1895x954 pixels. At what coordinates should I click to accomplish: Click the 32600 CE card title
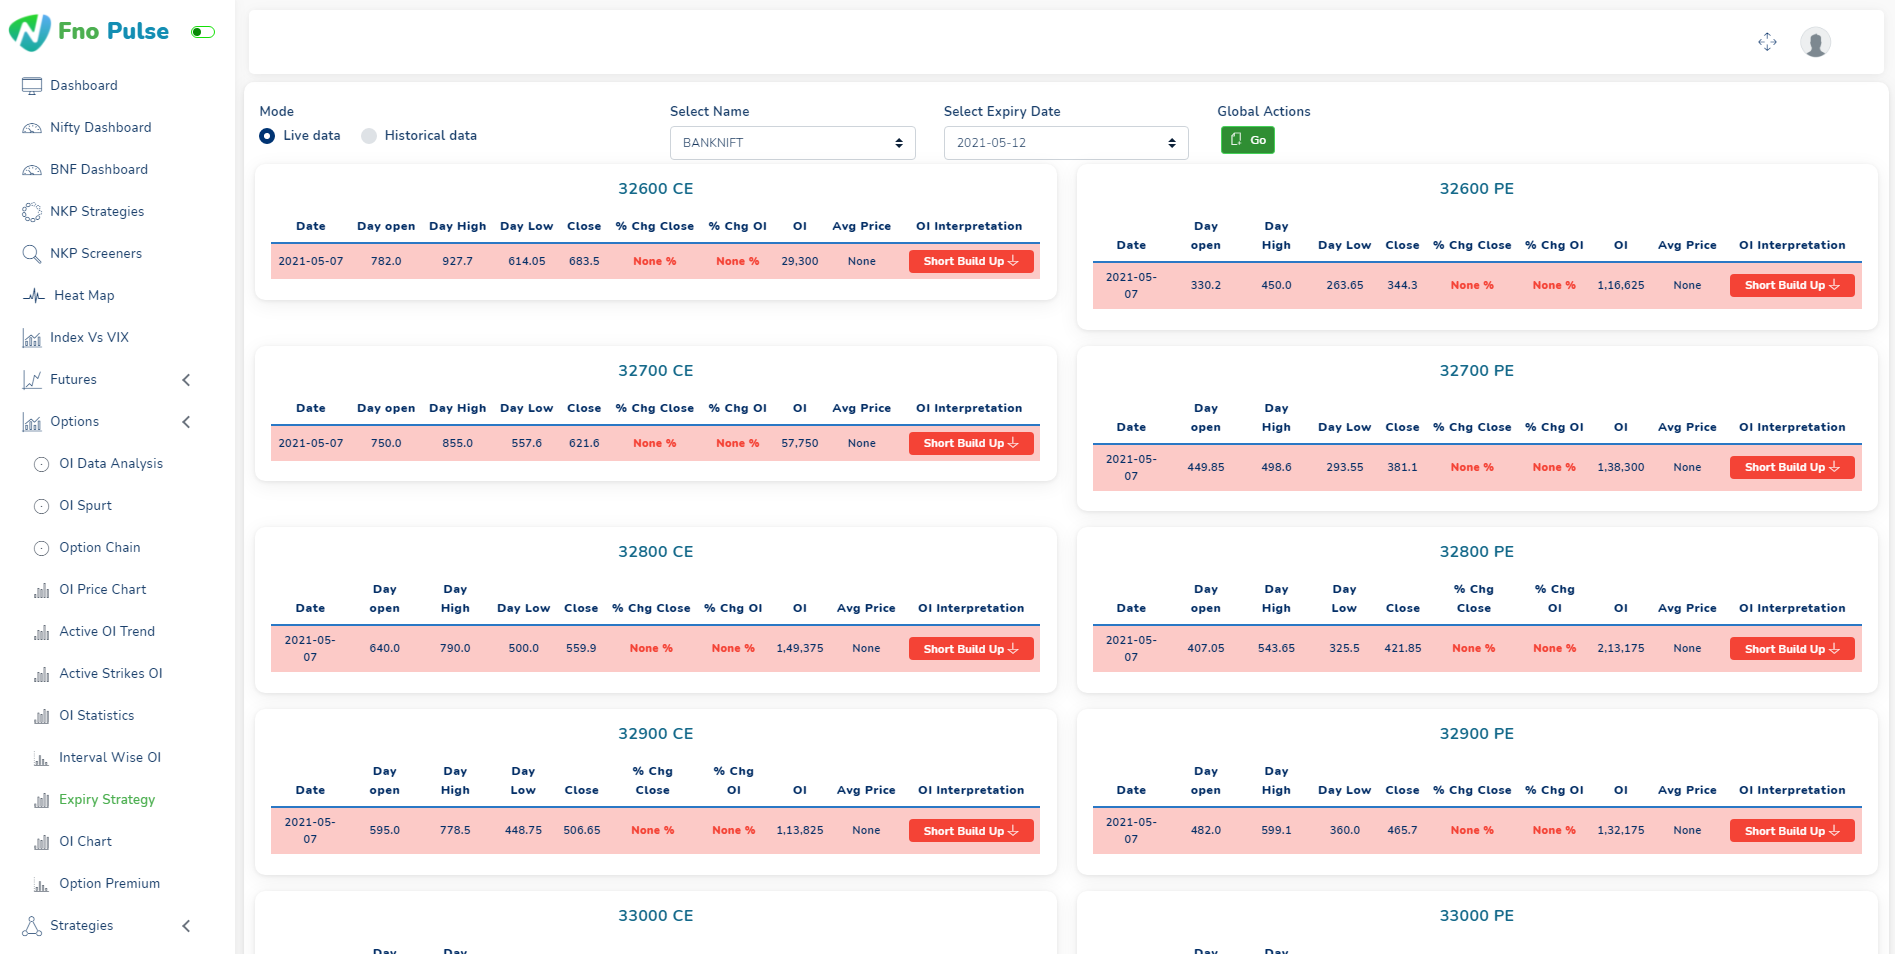coord(655,189)
